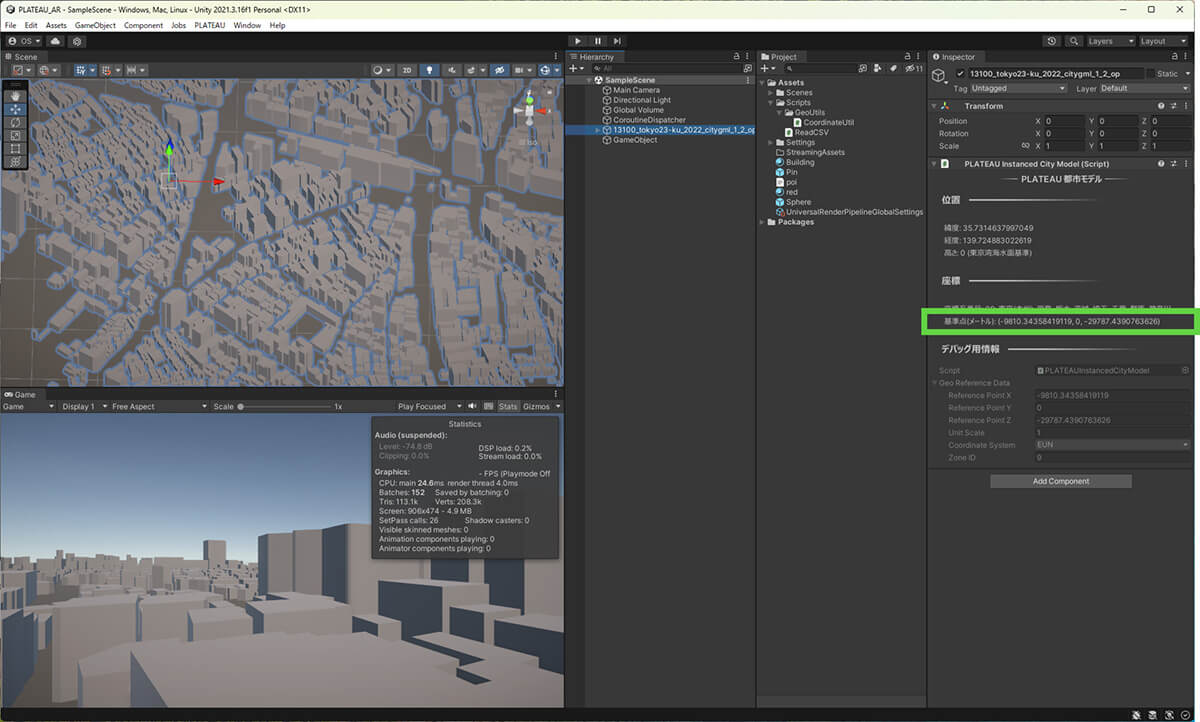Open Help icon on PLATEAU Instanced City Model
The width and height of the screenshot is (1200, 722).
pos(1161,164)
